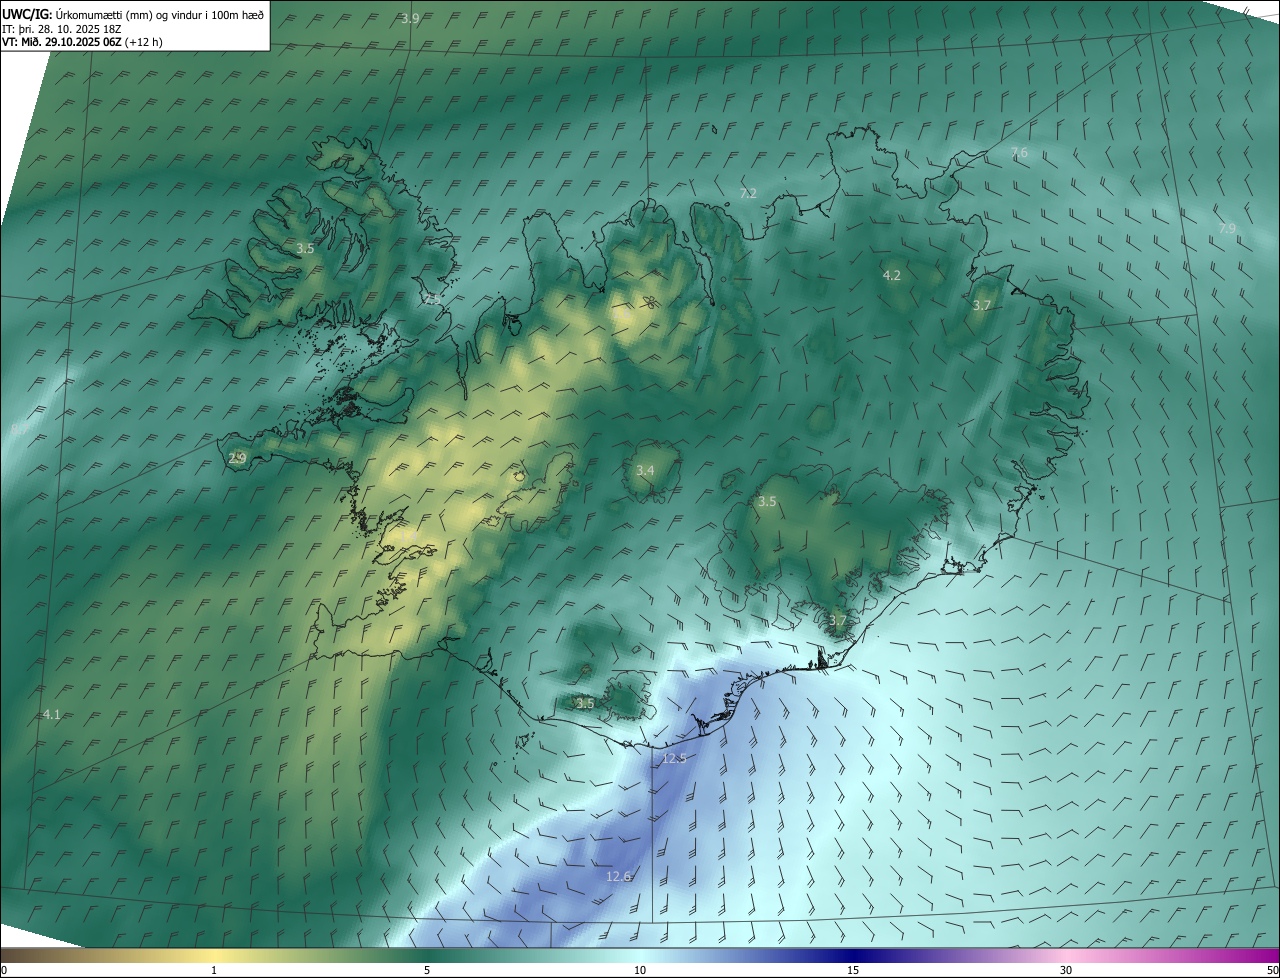The image size is (1280, 978).
Task: Click the 7.9 value label
Action: [x=1227, y=228]
